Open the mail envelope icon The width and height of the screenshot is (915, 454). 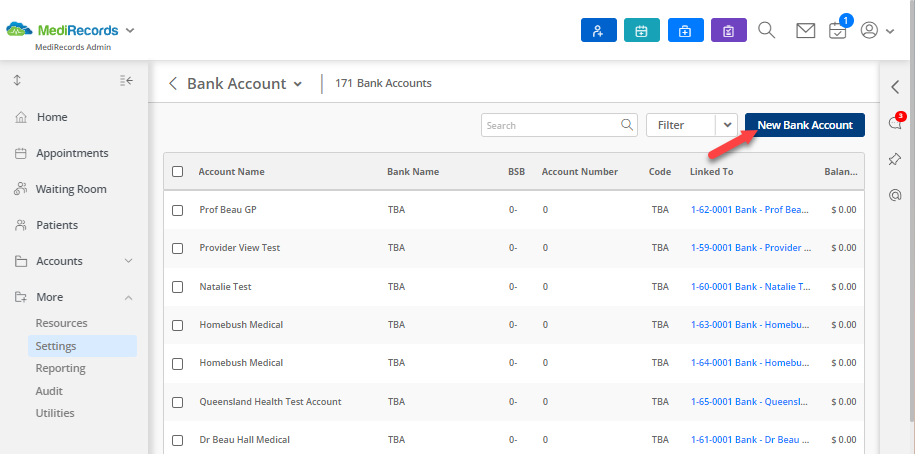click(805, 30)
